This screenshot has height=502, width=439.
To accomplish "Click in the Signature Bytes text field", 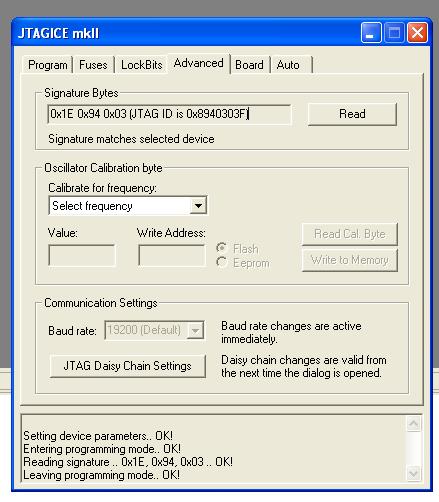I will coord(169,114).
